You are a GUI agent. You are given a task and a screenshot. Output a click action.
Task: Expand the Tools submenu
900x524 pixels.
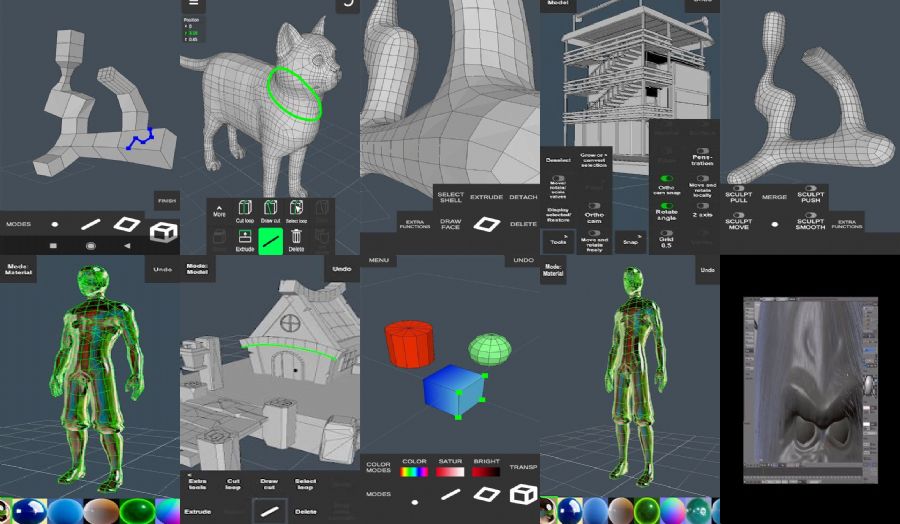click(x=558, y=241)
